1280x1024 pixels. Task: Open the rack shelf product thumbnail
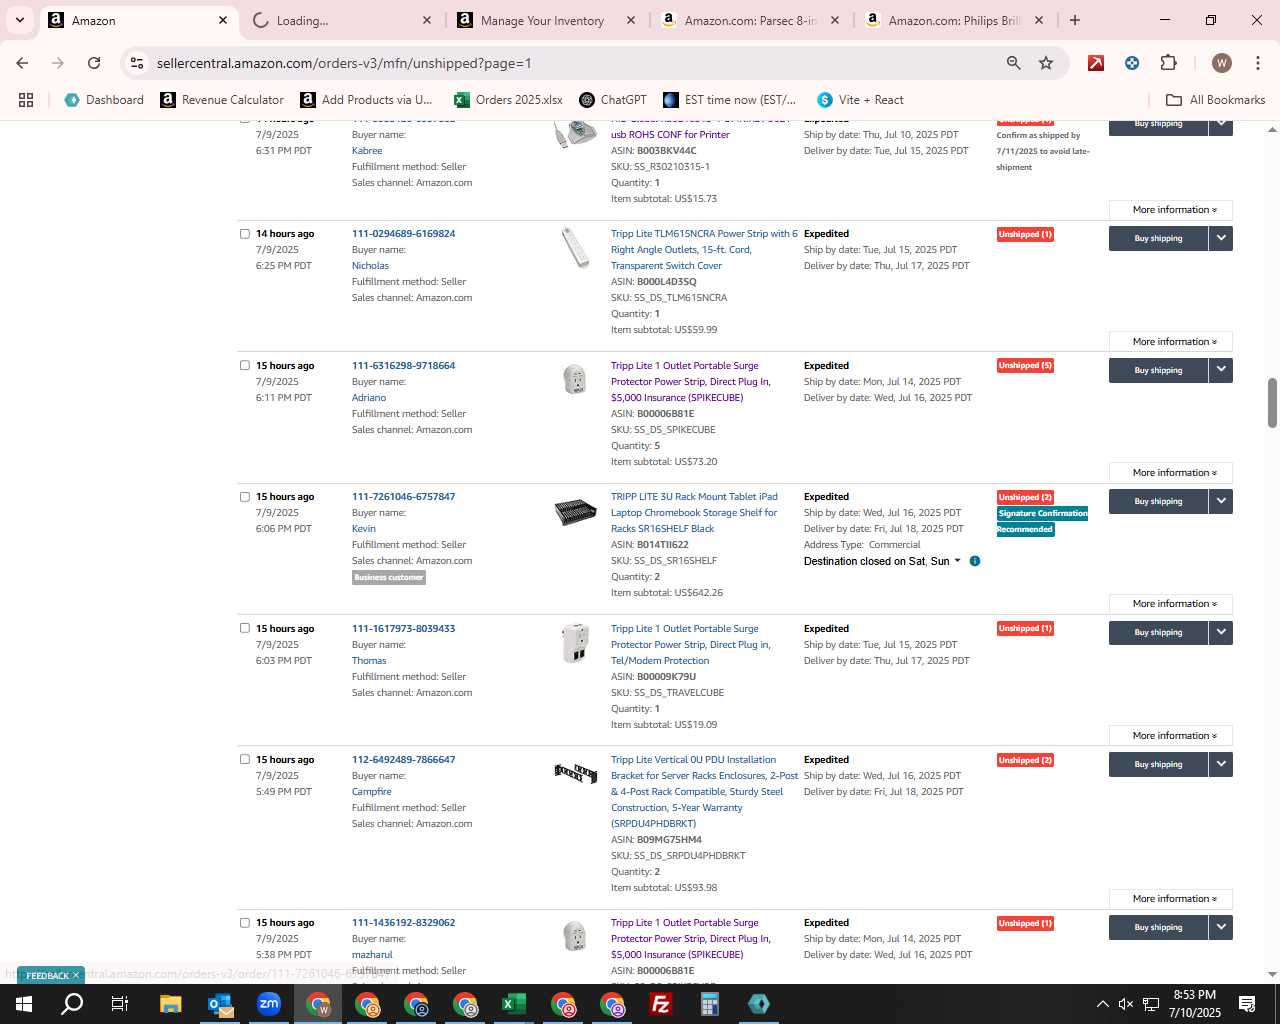pos(575,513)
